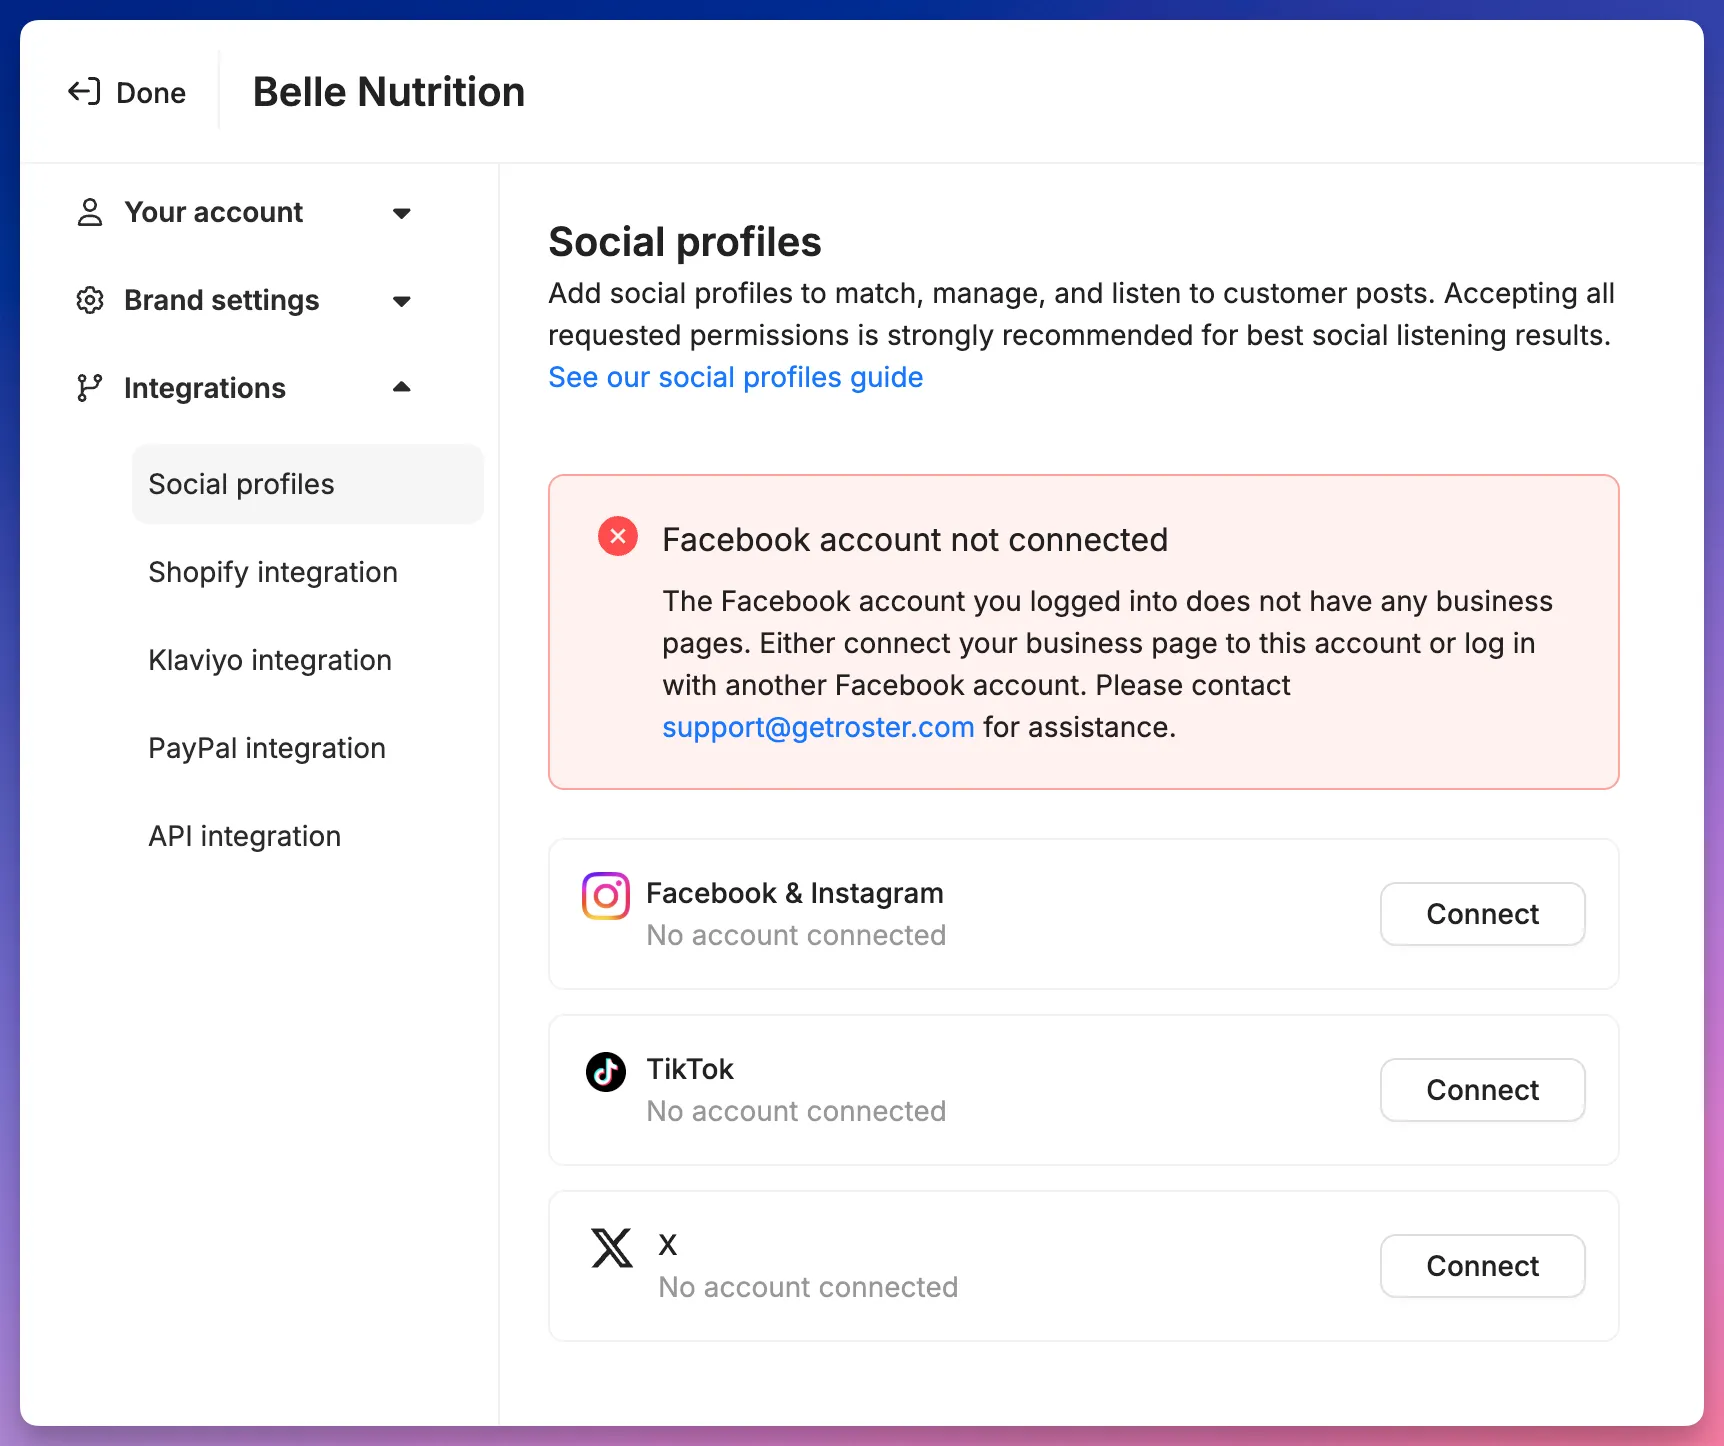Click the support@getroster.com email link
Viewport: 1724px width, 1446px height.
[818, 727]
